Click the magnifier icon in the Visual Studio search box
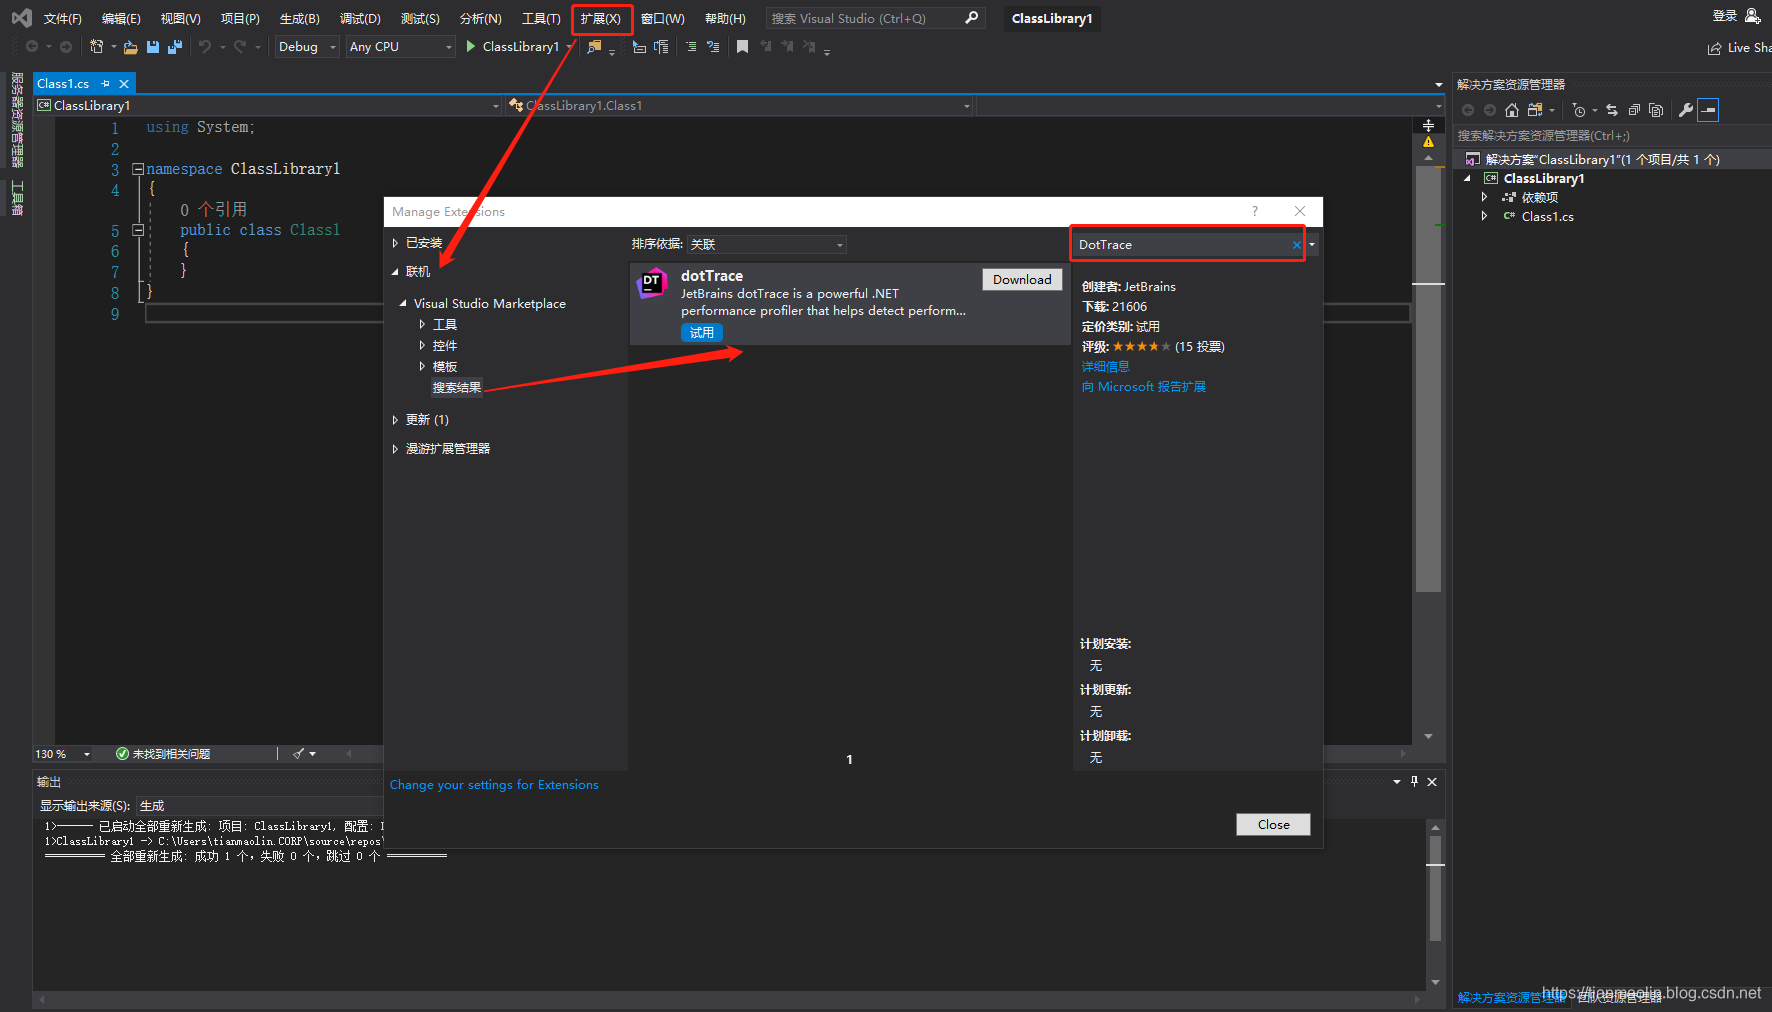1772x1012 pixels. (x=971, y=18)
